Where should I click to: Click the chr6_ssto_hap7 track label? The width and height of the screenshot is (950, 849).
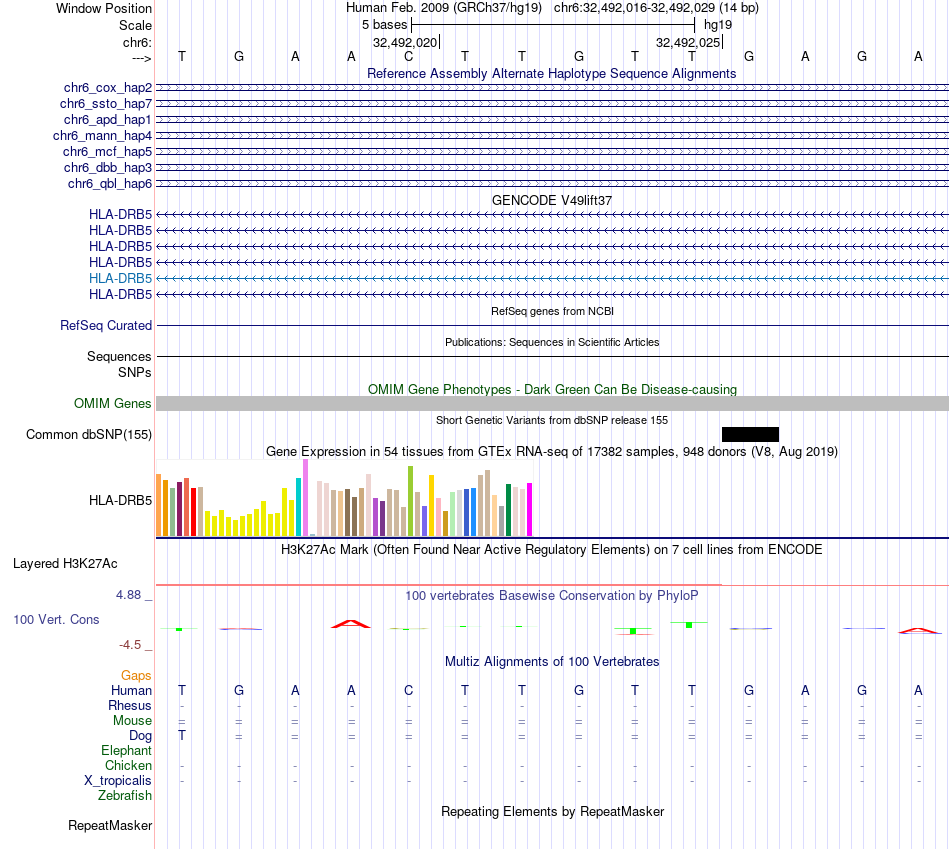coord(106,104)
